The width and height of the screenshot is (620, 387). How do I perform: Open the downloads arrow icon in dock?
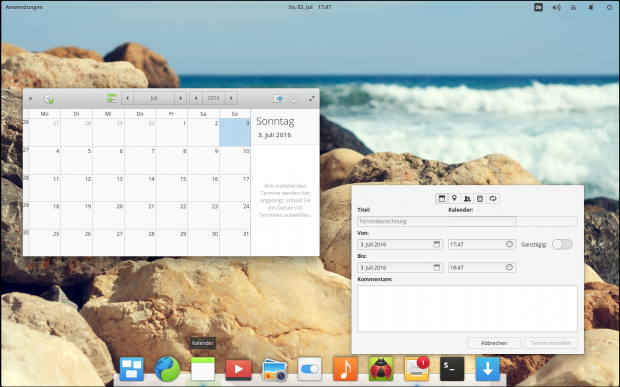point(488,369)
